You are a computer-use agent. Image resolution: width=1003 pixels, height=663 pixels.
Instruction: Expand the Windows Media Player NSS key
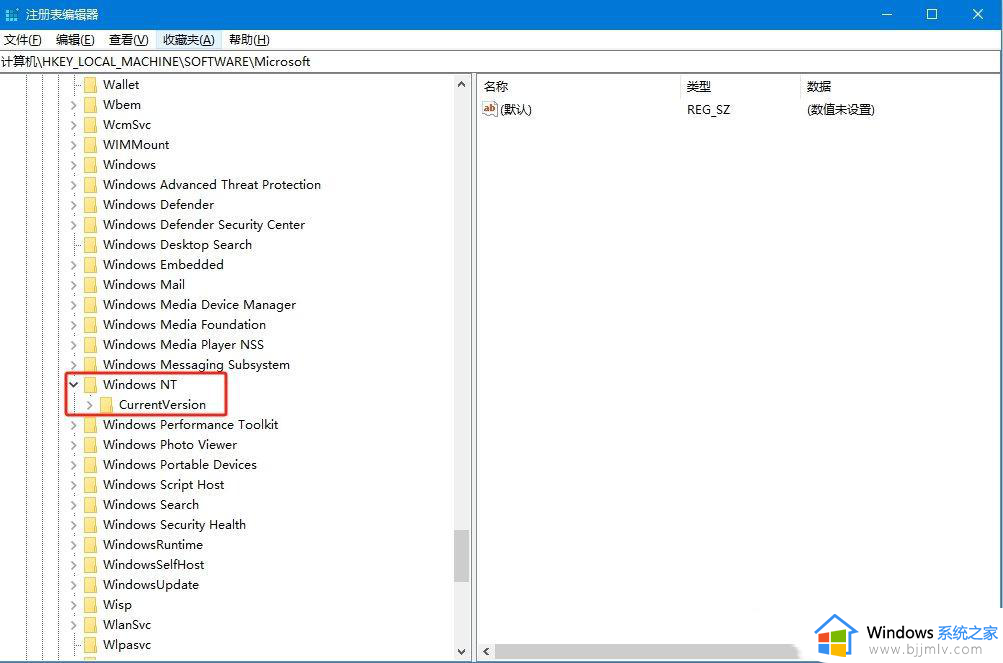[74, 345]
